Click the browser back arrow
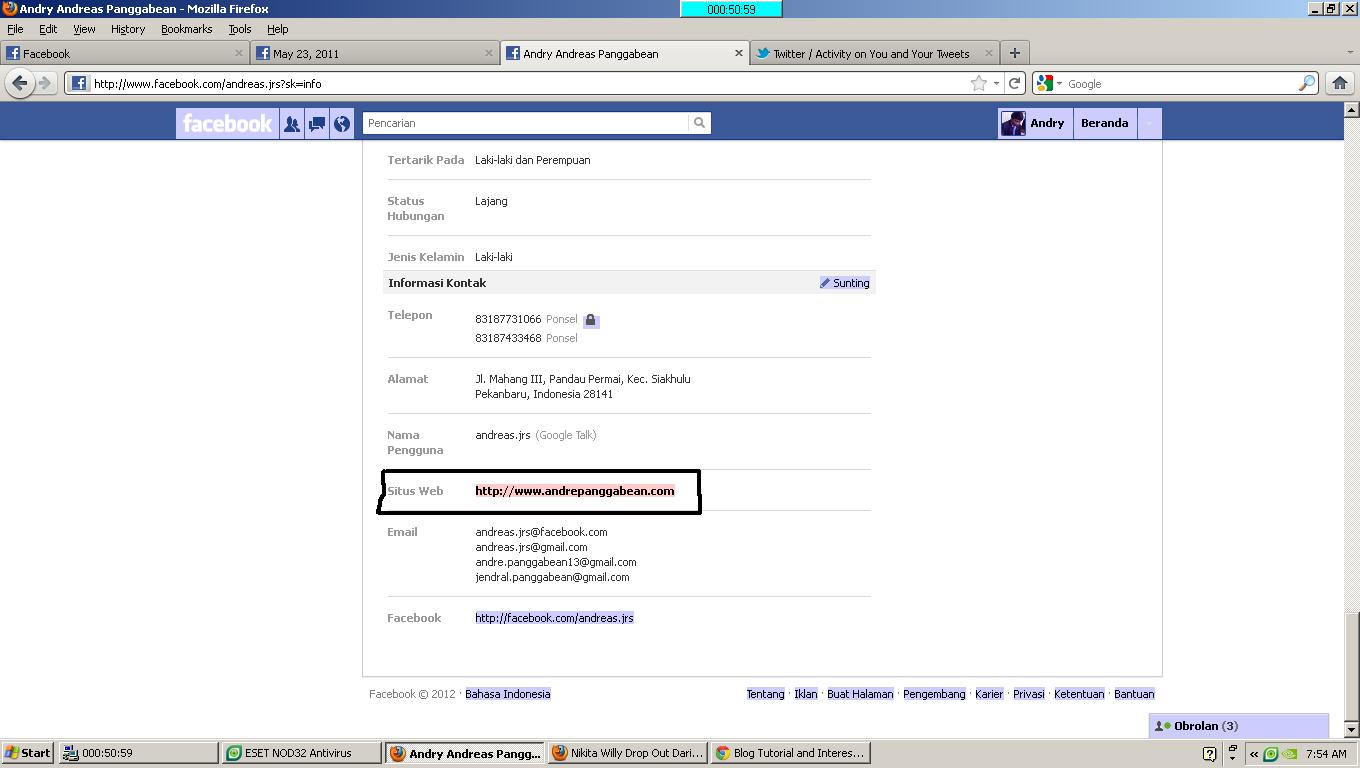The width and height of the screenshot is (1360, 768). (x=19, y=83)
